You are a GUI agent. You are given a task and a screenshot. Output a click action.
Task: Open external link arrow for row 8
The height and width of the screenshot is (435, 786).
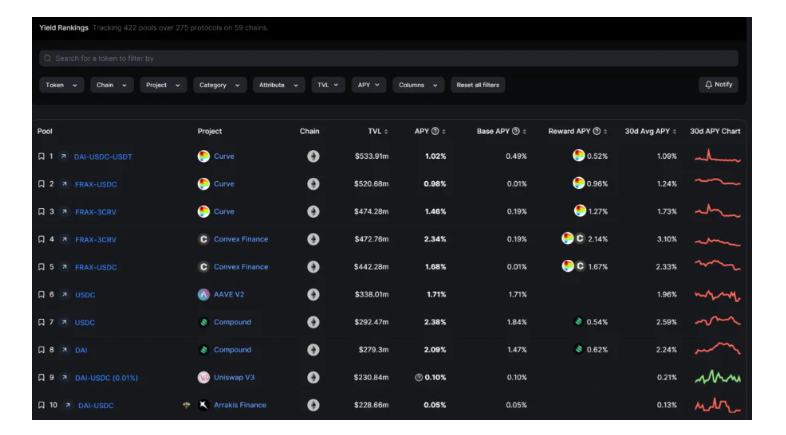64,349
